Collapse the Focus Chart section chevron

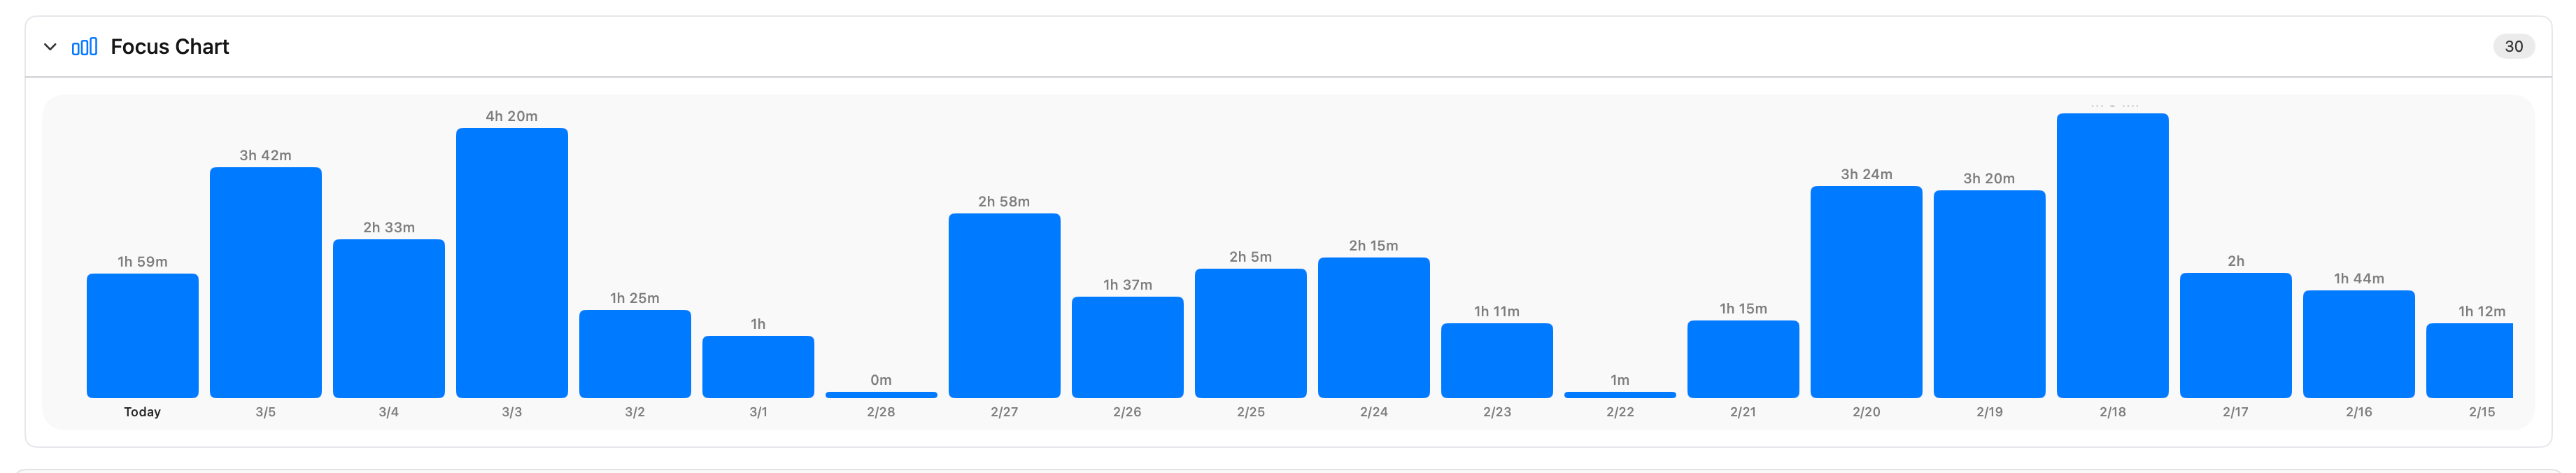pyautogui.click(x=50, y=47)
